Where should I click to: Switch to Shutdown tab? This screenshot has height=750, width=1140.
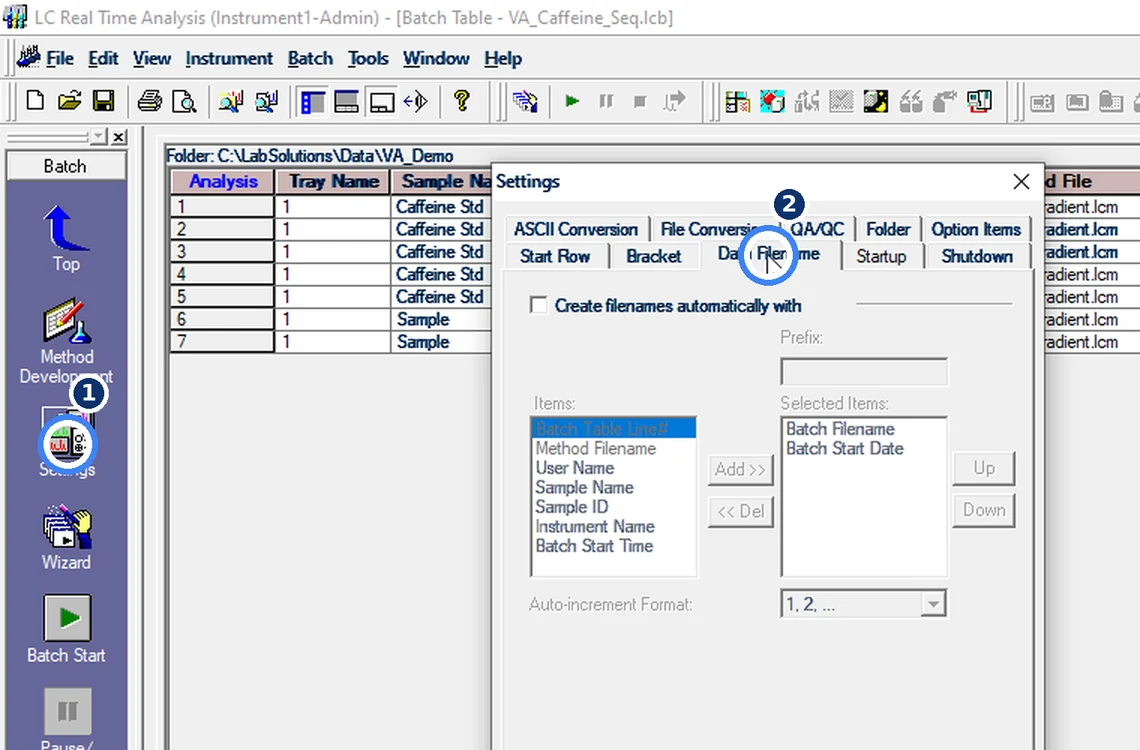pos(976,256)
